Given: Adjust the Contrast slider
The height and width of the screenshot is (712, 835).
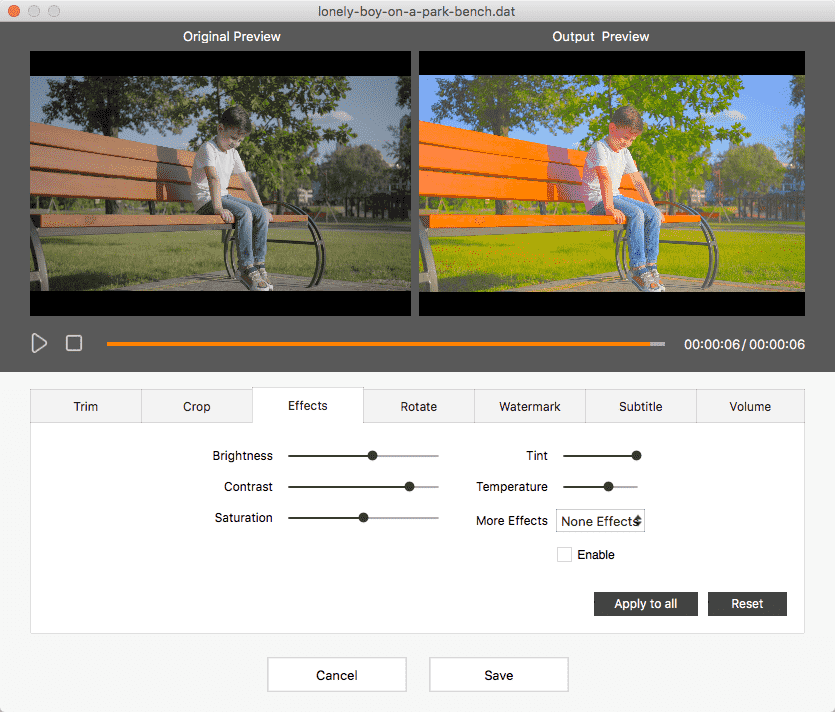Looking at the screenshot, I should (x=409, y=486).
